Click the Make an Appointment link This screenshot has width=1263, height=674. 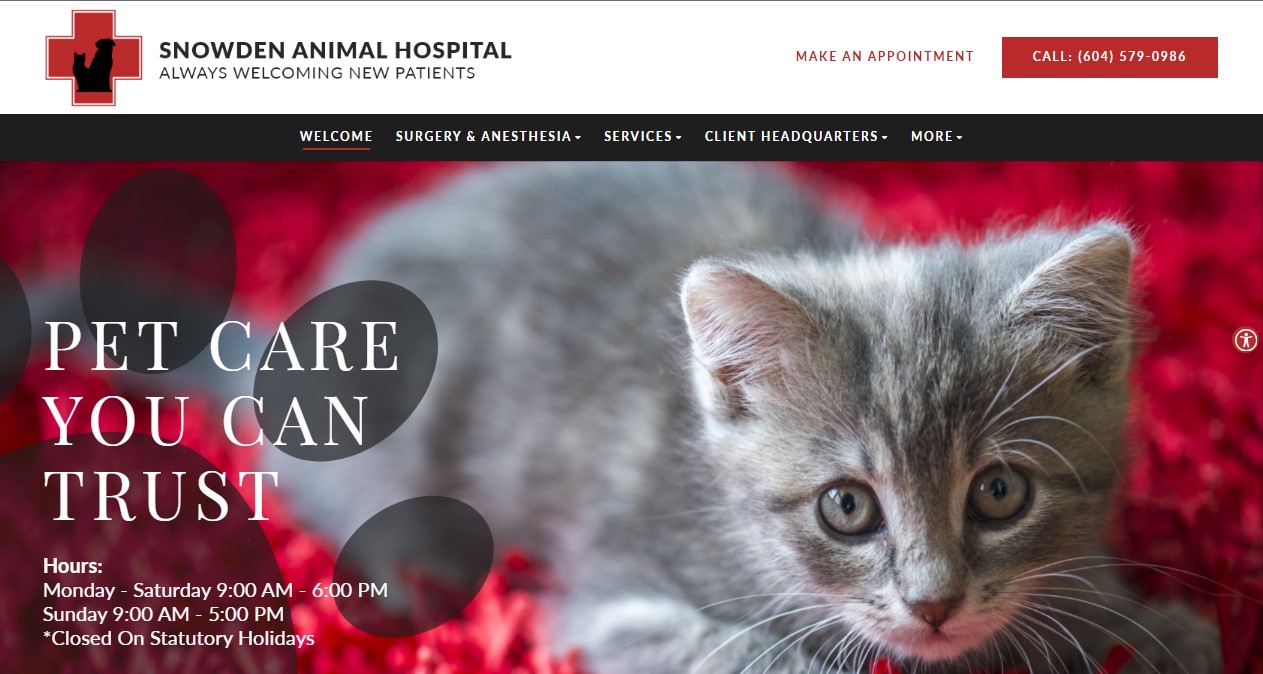point(884,57)
